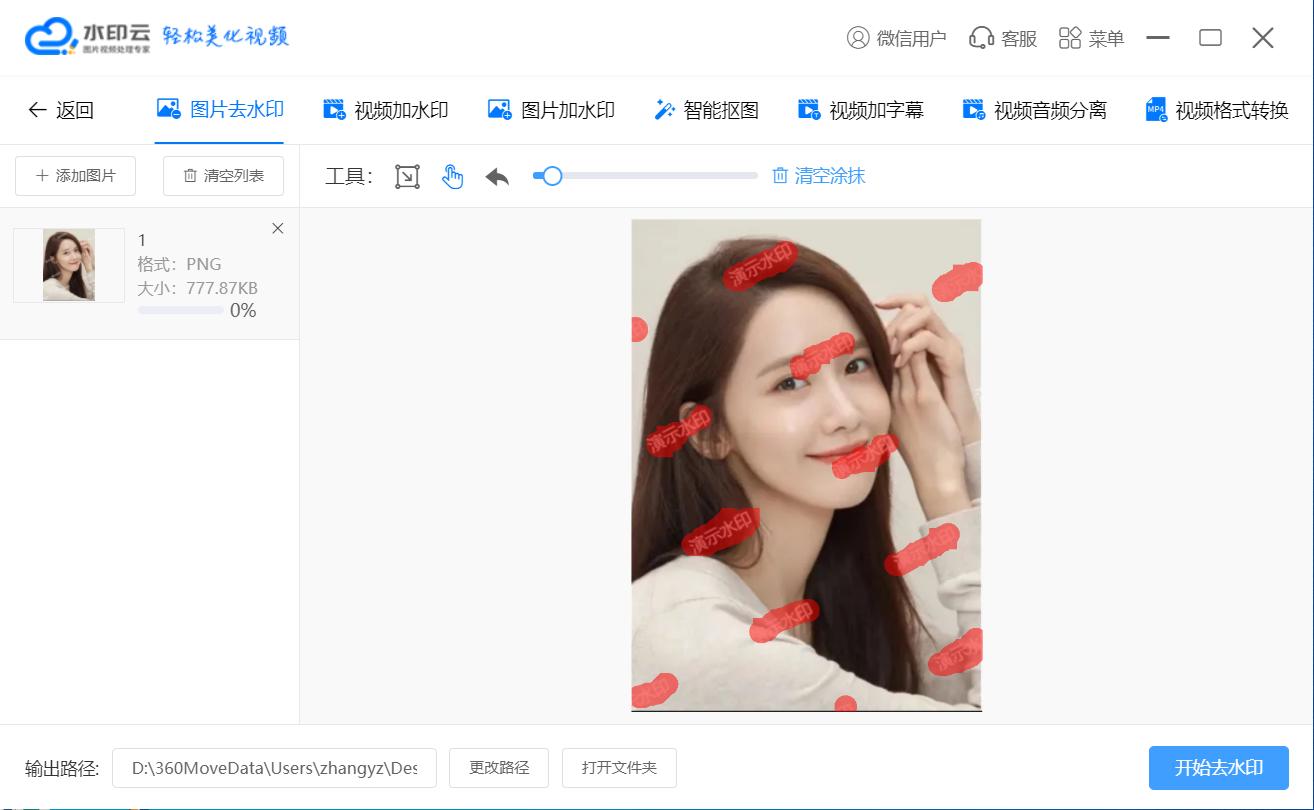Switch to 视频加水印 tab
This screenshot has height=810, width=1314.
[385, 110]
